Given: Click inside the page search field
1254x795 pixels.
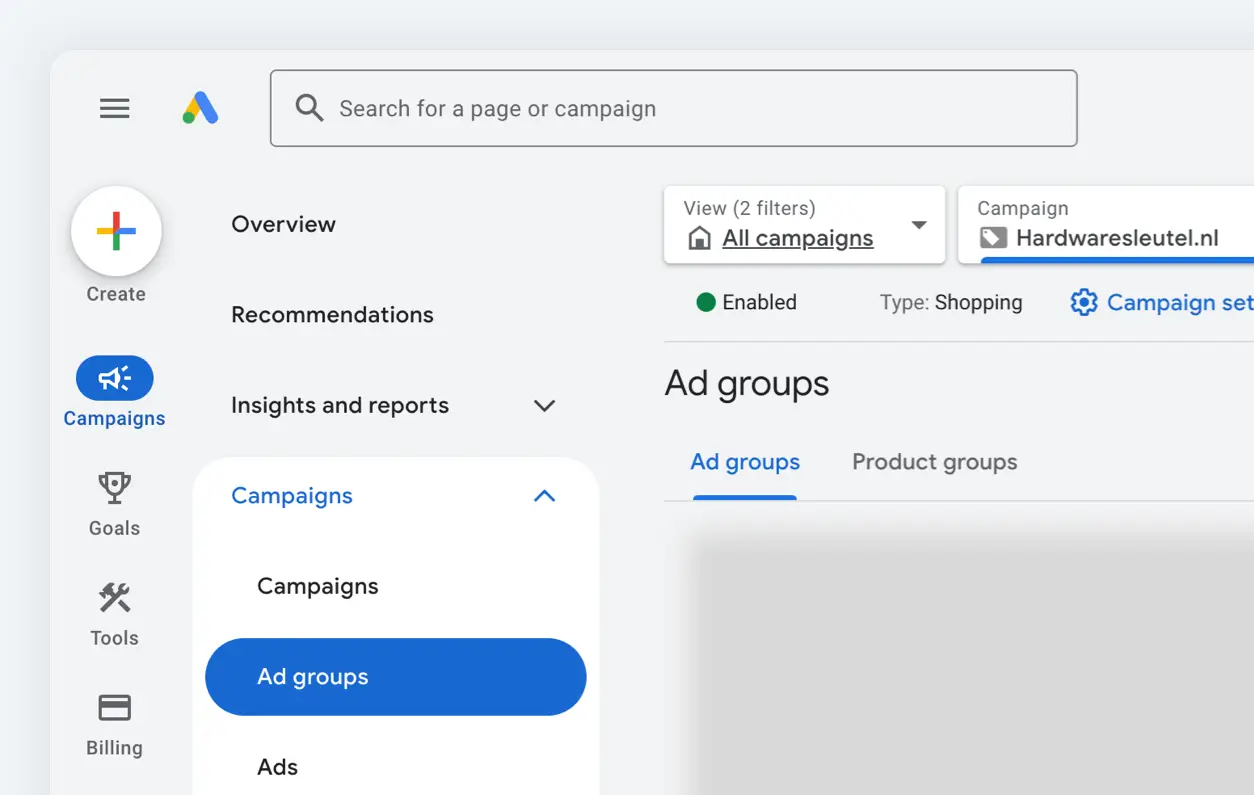Looking at the screenshot, I should [x=674, y=108].
